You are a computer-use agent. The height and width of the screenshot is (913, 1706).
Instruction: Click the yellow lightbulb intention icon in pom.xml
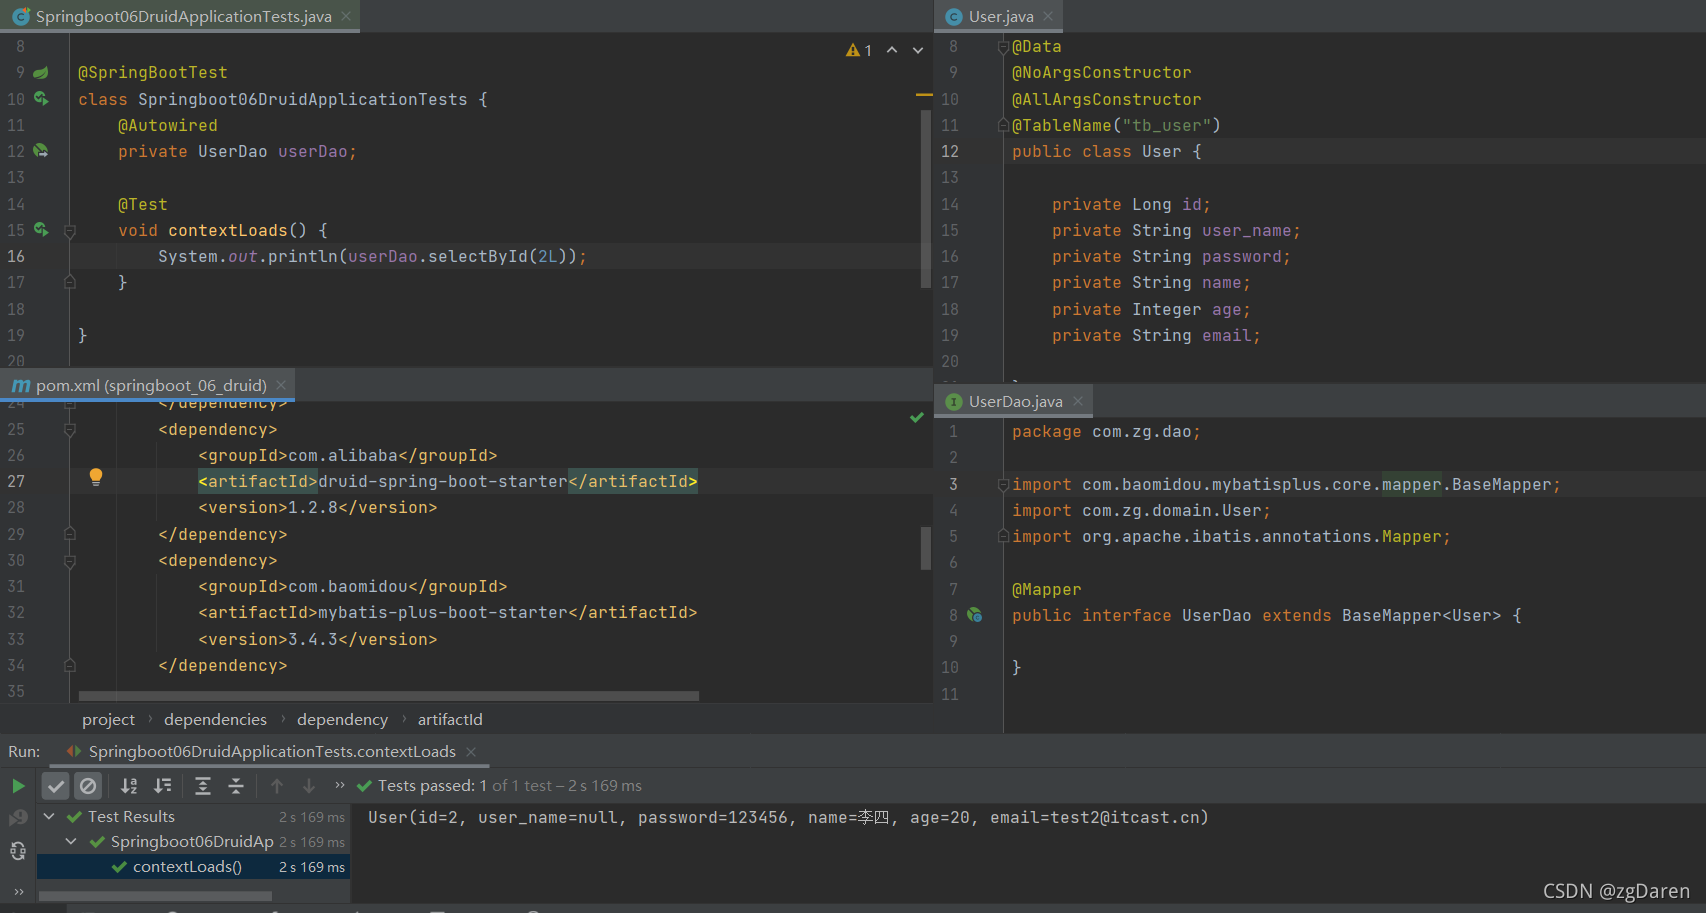96,477
